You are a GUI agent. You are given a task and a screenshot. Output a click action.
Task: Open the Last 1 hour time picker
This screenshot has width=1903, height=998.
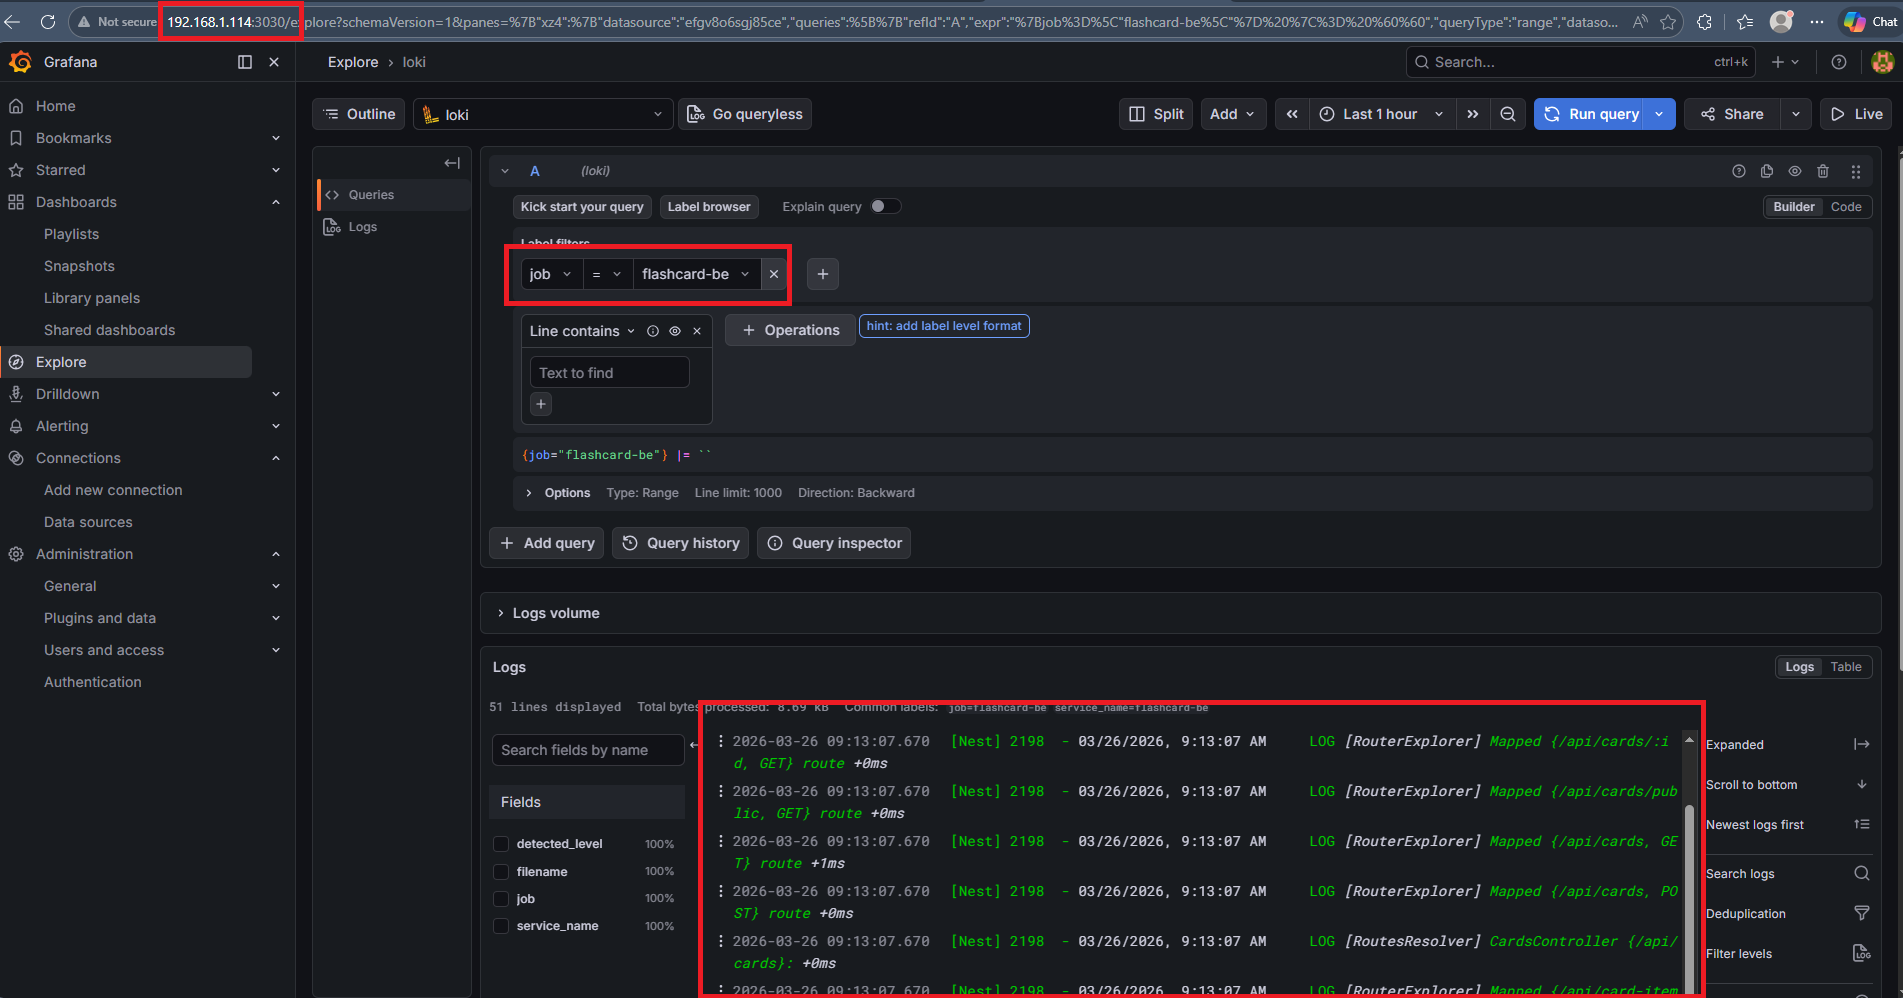point(1381,114)
